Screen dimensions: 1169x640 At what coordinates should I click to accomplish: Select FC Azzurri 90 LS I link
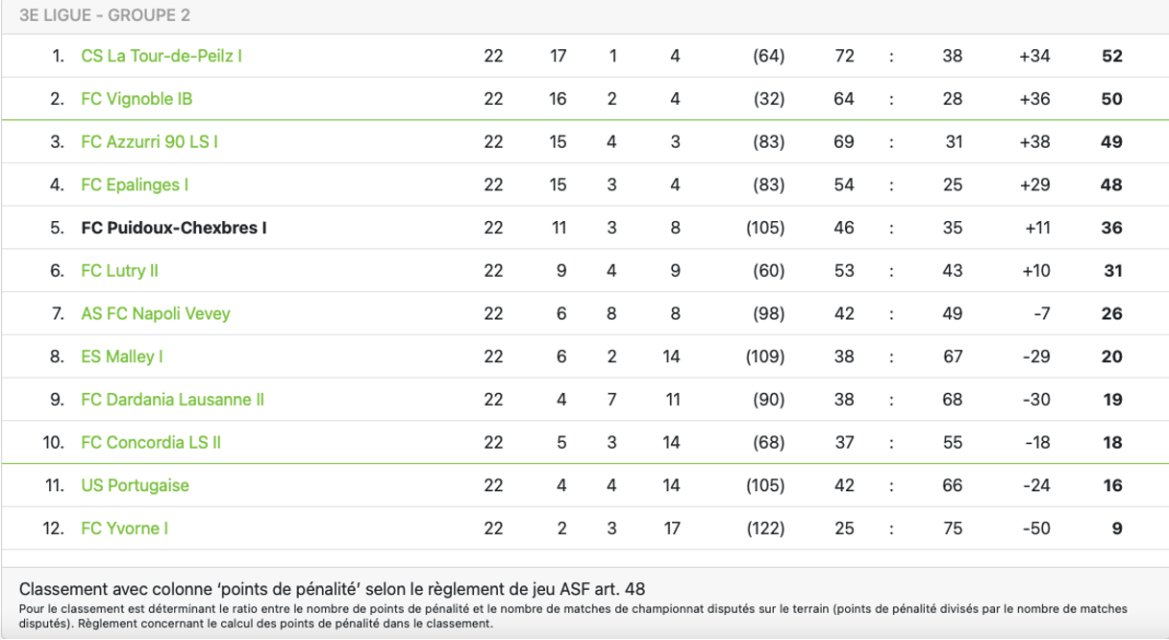[149, 142]
